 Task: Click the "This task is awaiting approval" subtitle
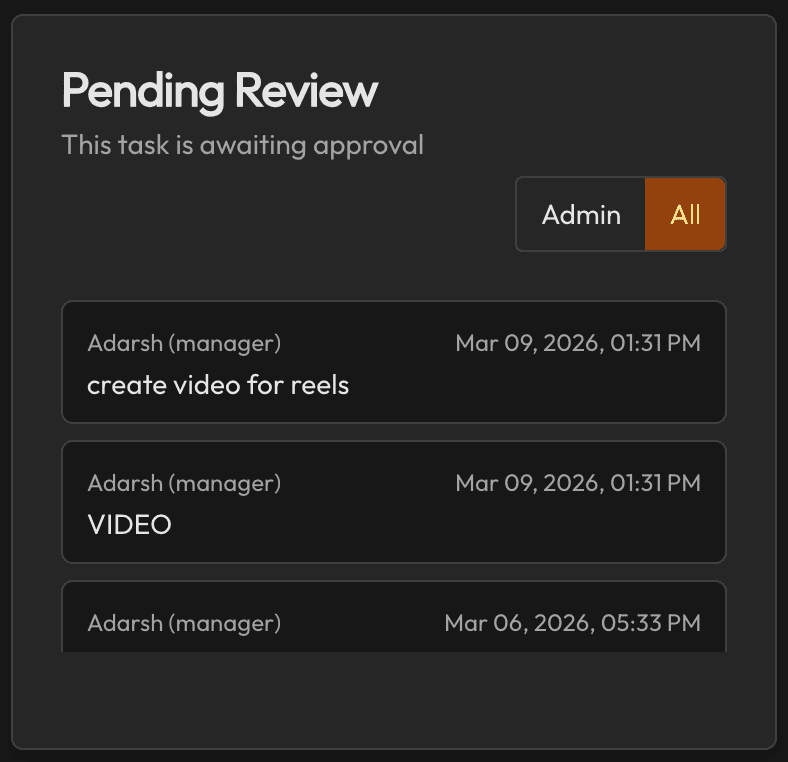click(243, 145)
